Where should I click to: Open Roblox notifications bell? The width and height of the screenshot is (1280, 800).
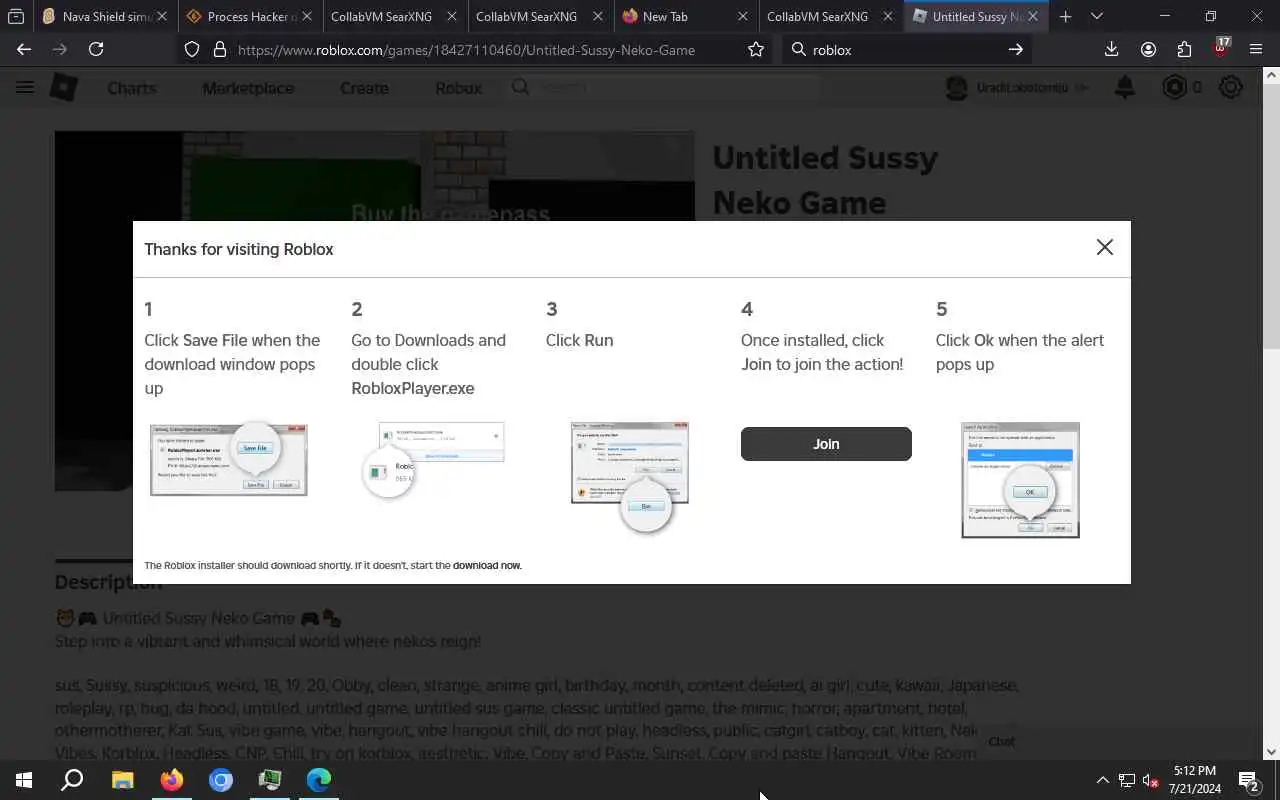1125,87
